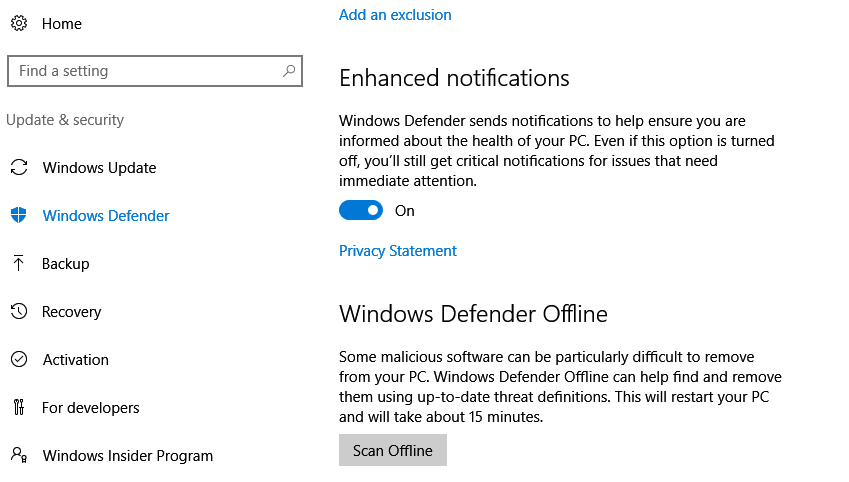849x482 pixels.
Task: Open the Windows Update section
Action: pos(100,168)
